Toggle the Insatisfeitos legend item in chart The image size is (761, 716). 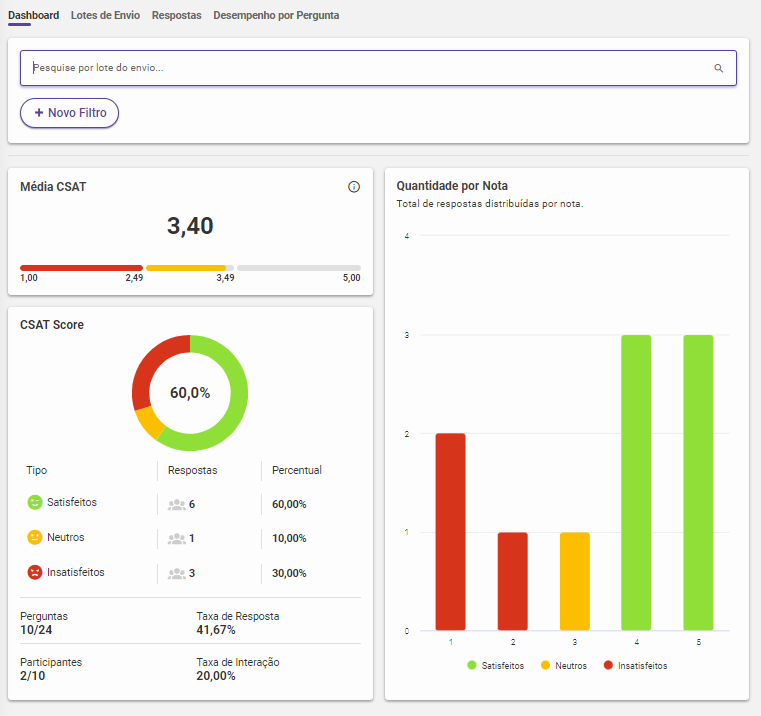pyautogui.click(x=635, y=665)
